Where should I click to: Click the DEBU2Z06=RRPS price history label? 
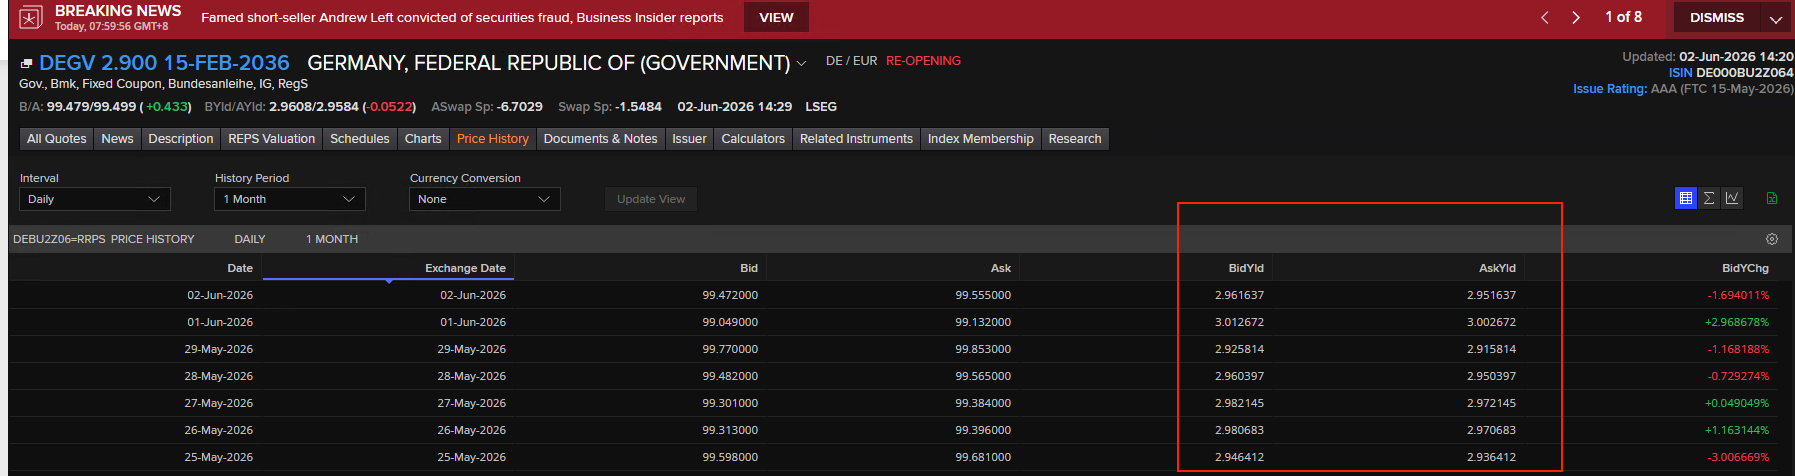tap(104, 239)
